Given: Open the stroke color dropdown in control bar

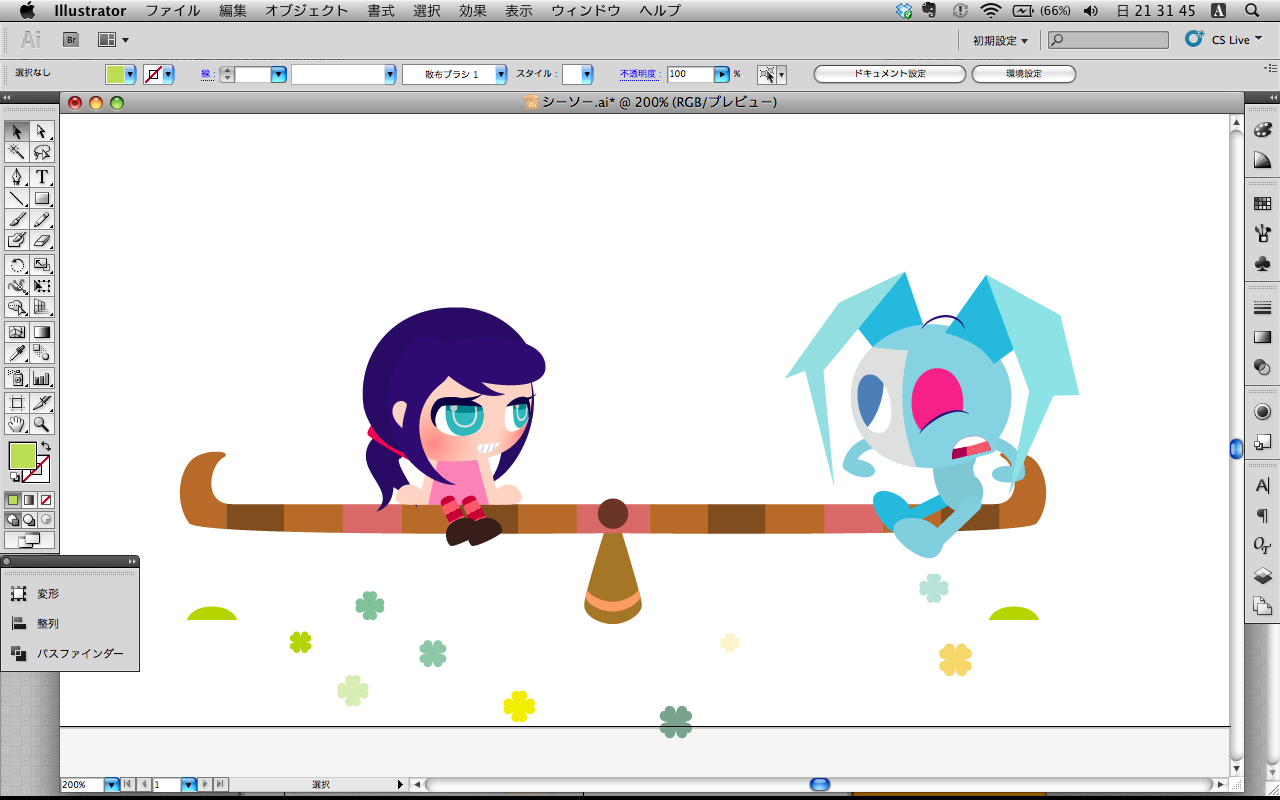Looking at the screenshot, I should (168, 74).
